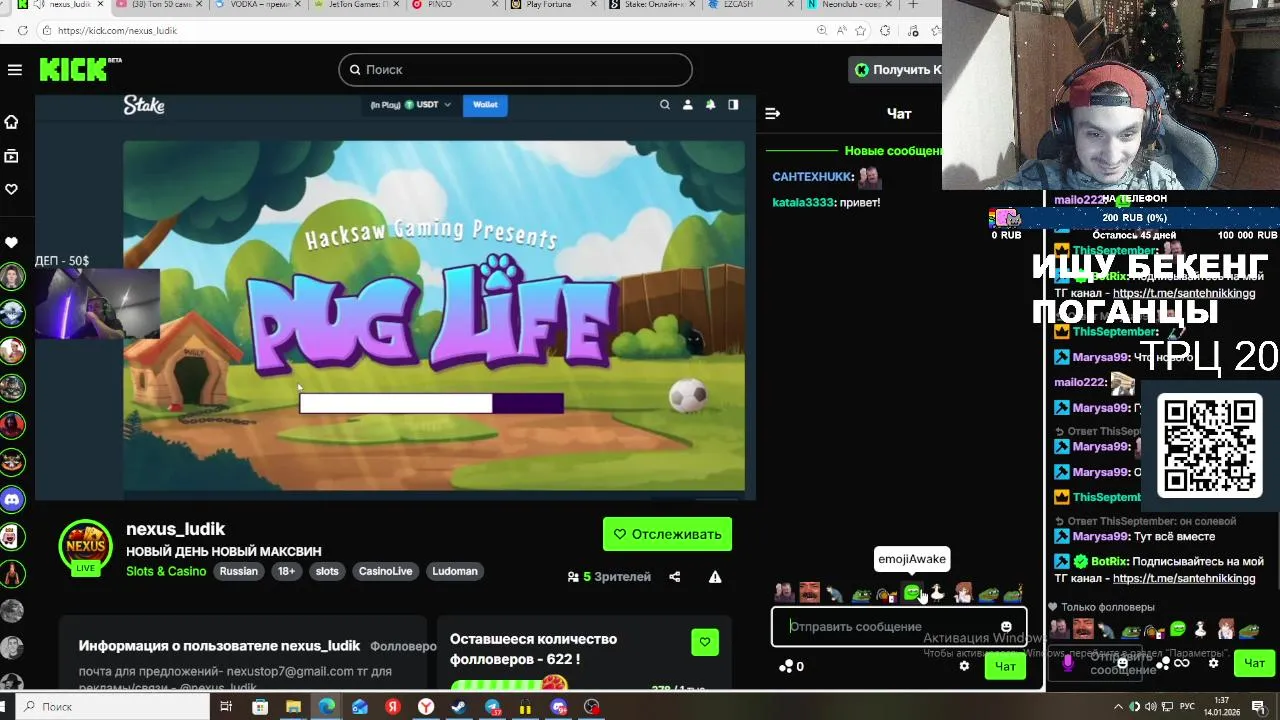Open Discord icon in Kick sidebar
The width and height of the screenshot is (1280, 720).
(12, 499)
